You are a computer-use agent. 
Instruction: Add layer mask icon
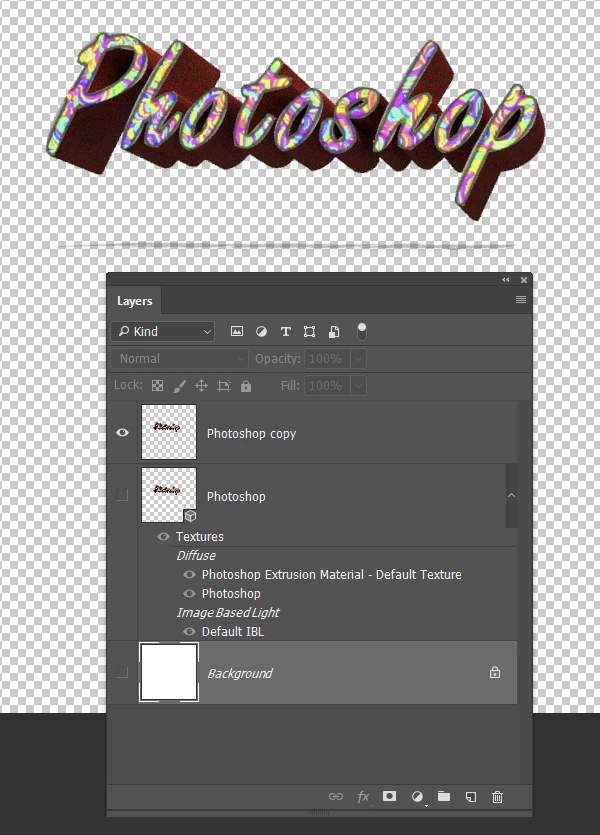pyautogui.click(x=389, y=796)
